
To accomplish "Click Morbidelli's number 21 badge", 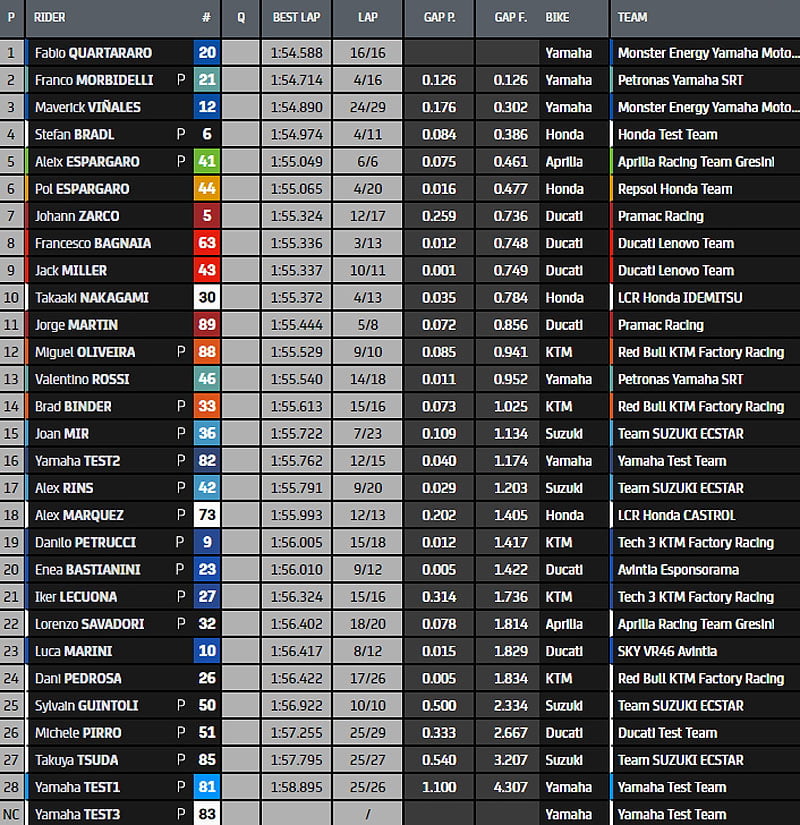I will click(x=207, y=80).
